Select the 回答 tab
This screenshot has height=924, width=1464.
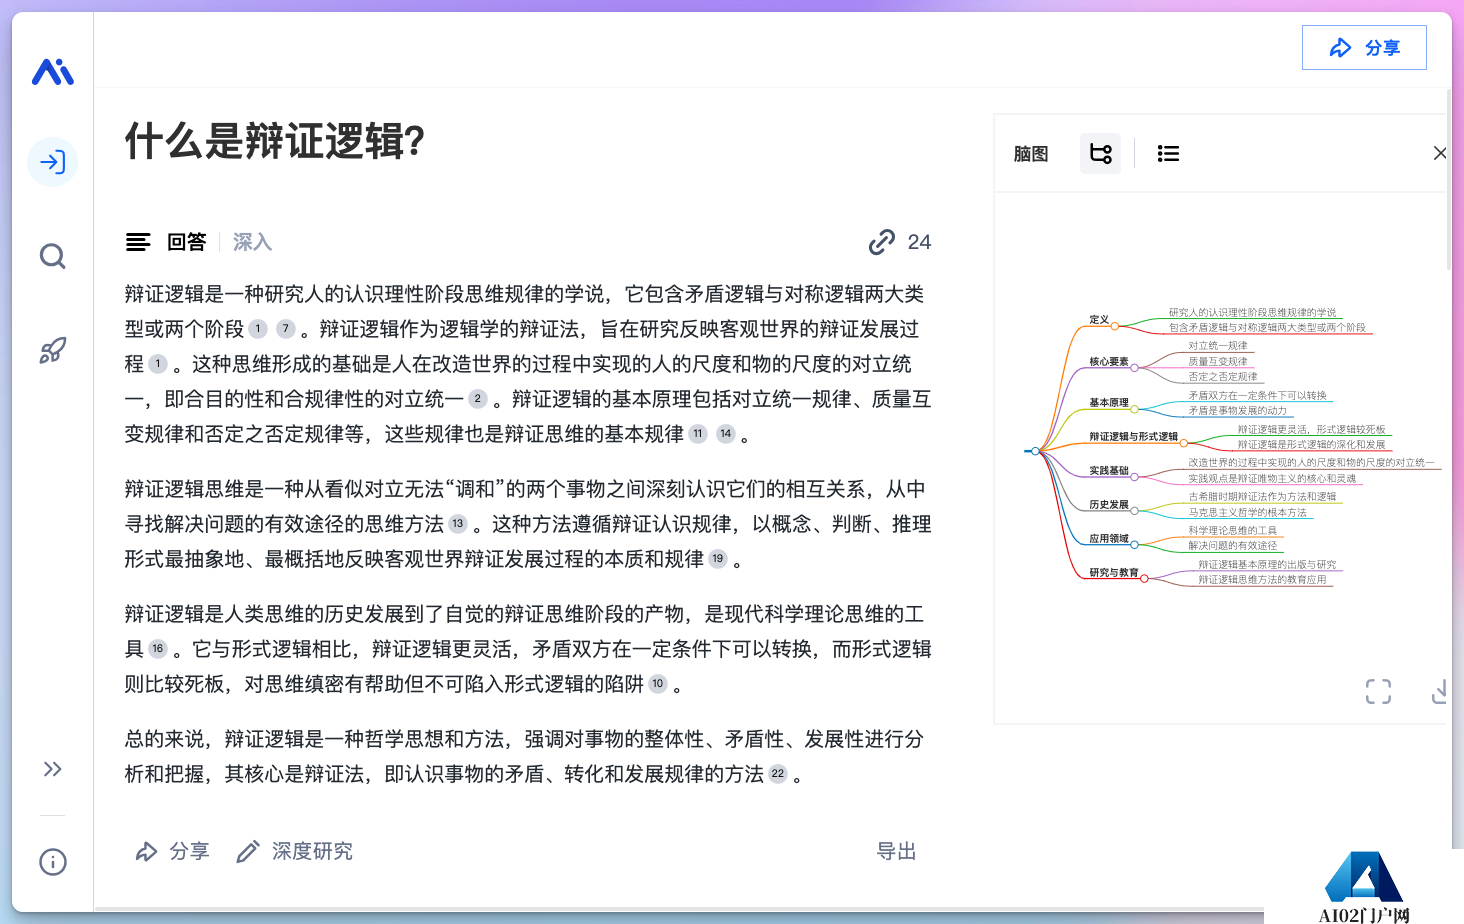pyautogui.click(x=186, y=242)
